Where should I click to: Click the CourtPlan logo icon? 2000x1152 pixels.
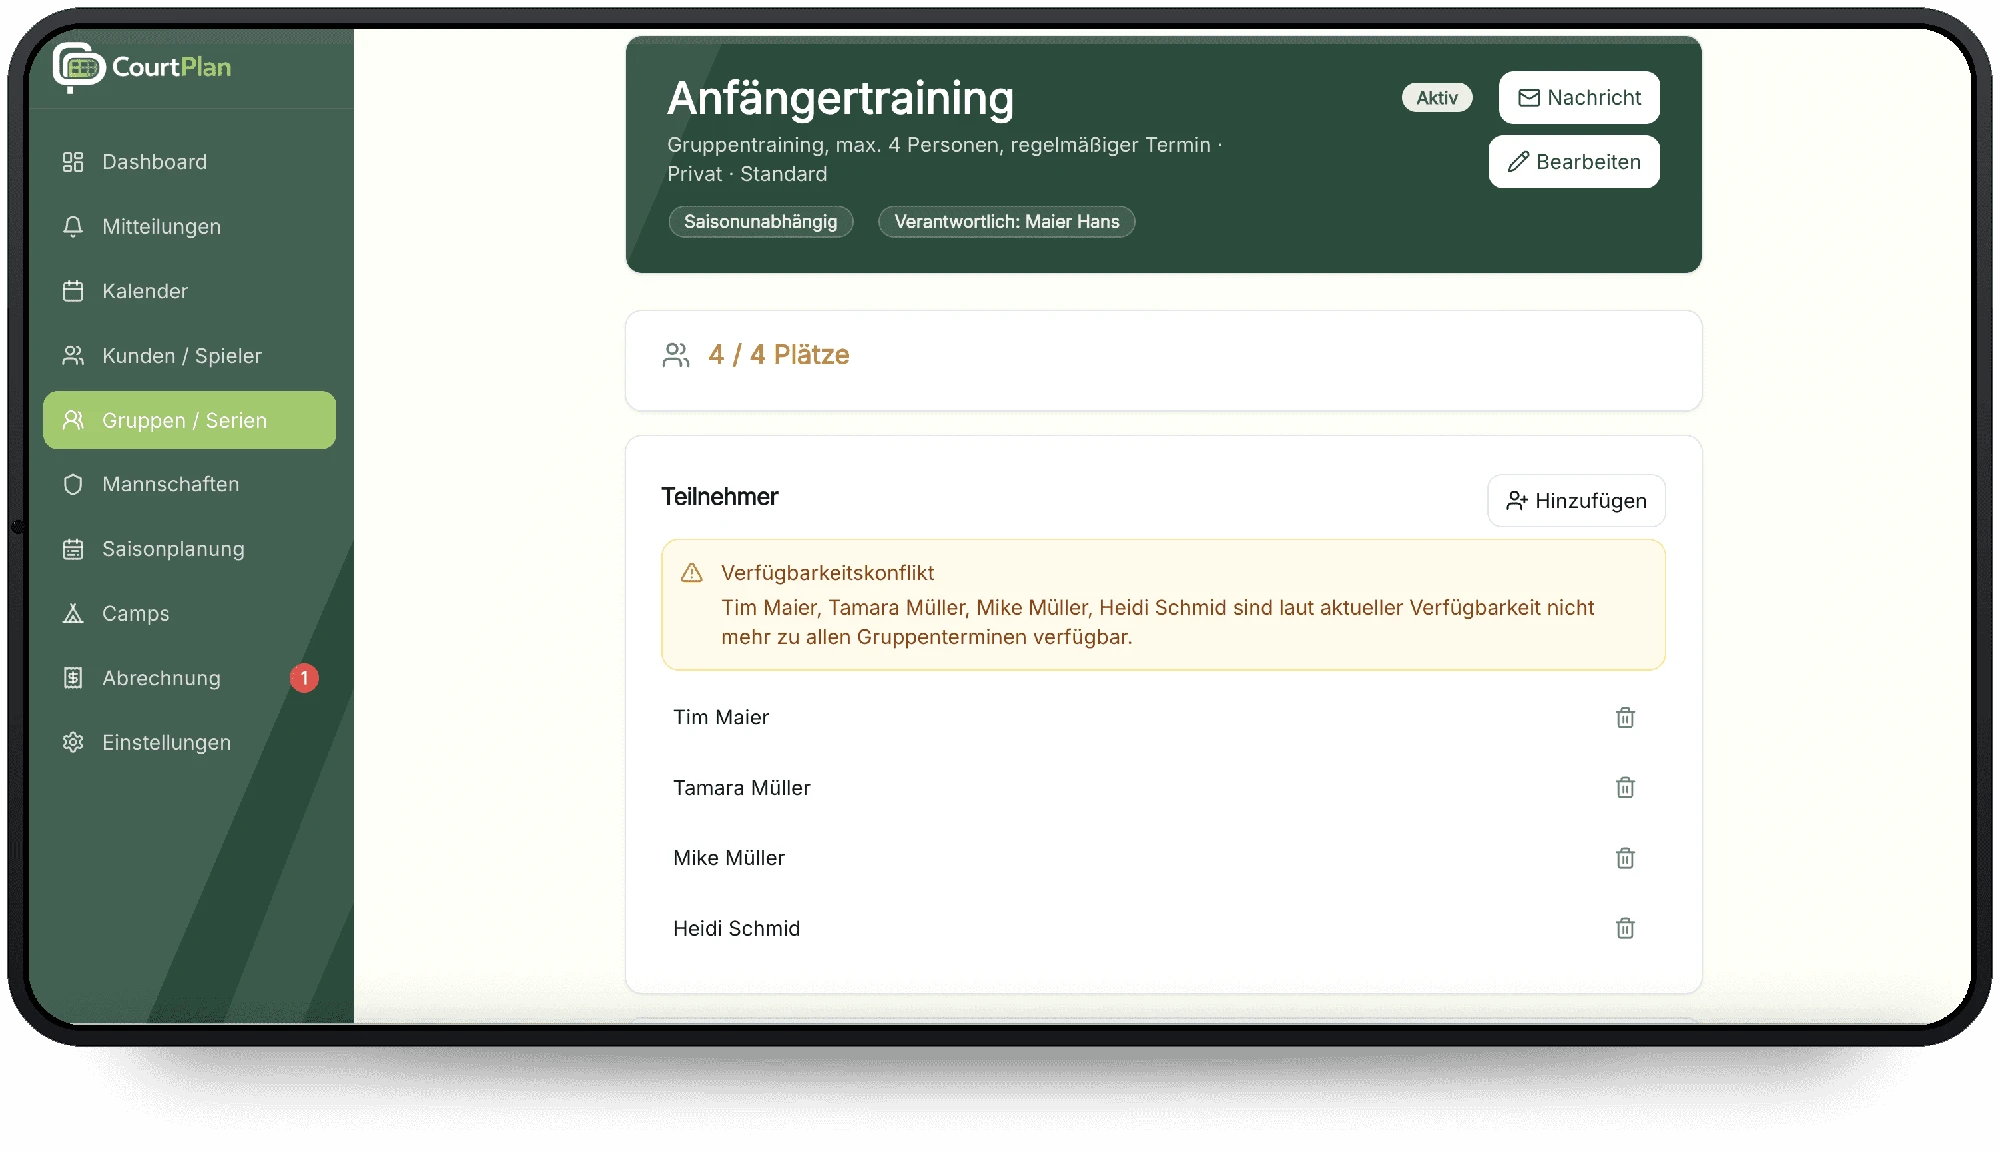click(x=79, y=67)
